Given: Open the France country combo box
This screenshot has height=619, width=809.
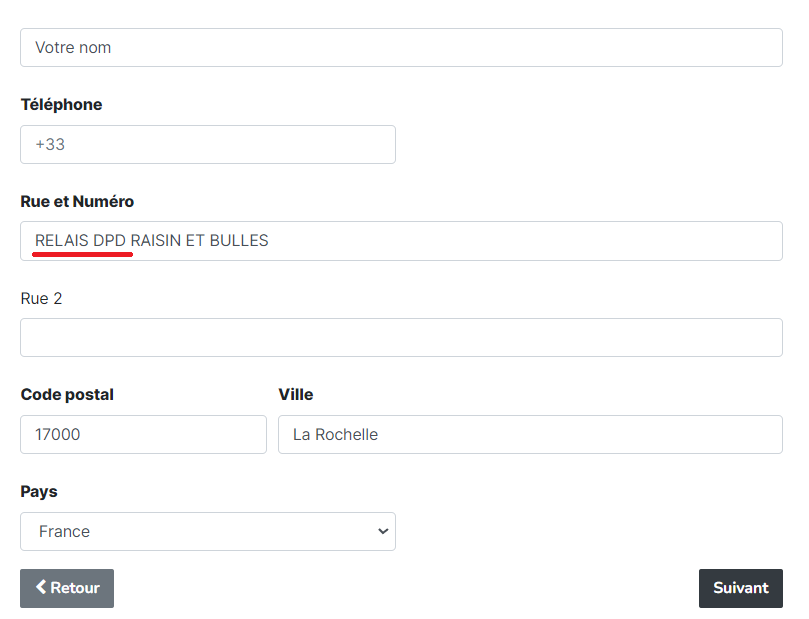Looking at the screenshot, I should pos(208,531).
